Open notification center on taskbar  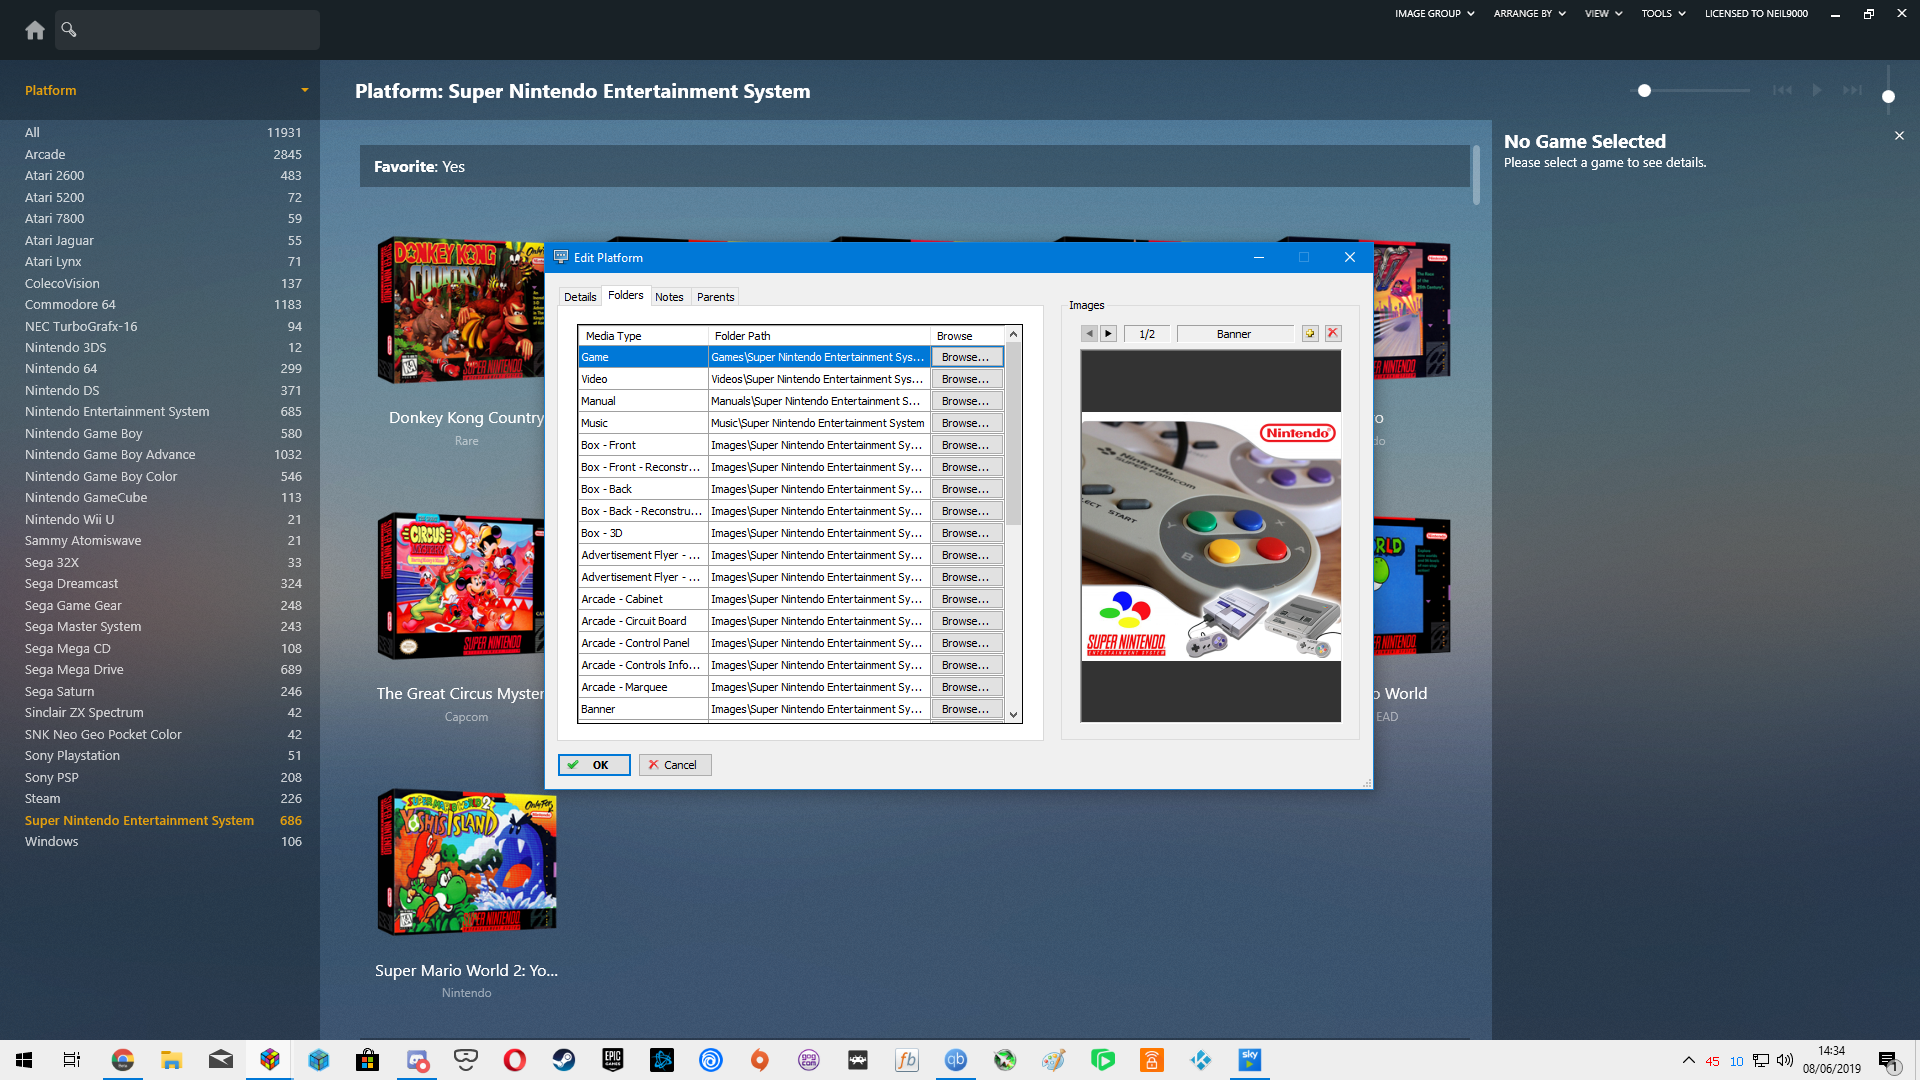coord(1888,1061)
